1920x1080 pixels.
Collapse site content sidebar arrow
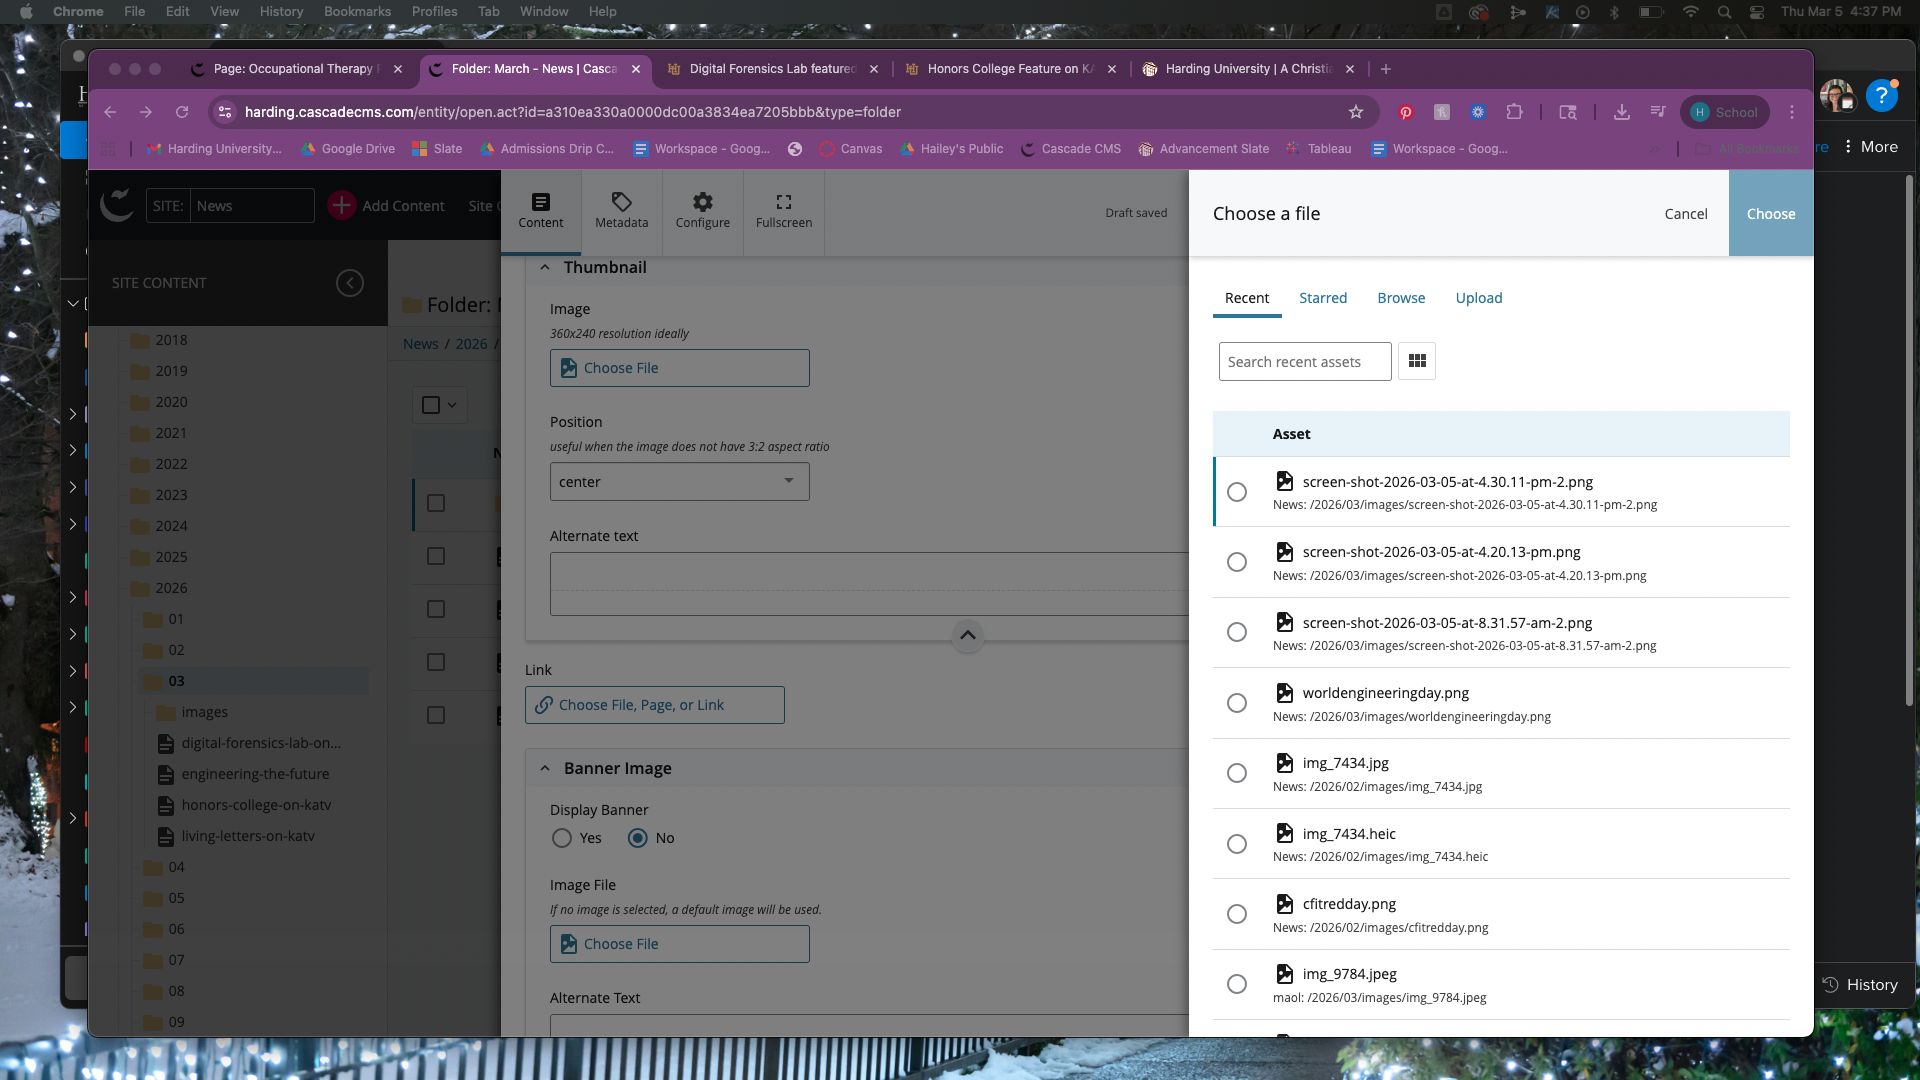349,283
